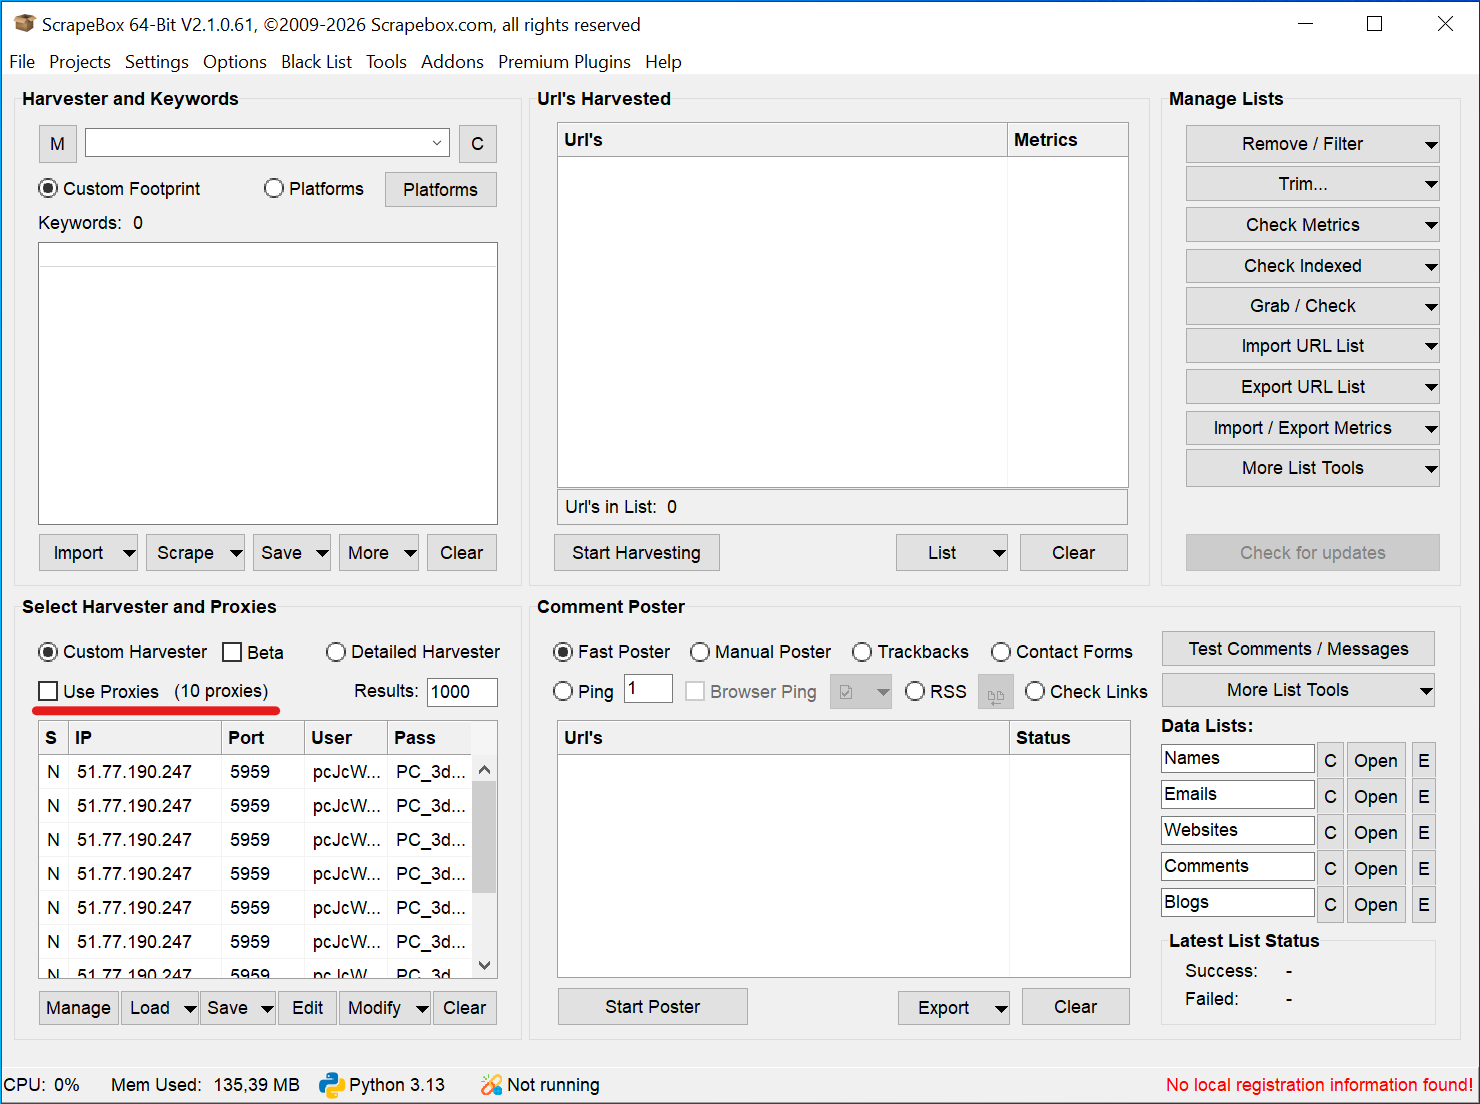Screen dimensions: 1480x1104
Task: Click the Python icon in status bar
Action: 331,1085
